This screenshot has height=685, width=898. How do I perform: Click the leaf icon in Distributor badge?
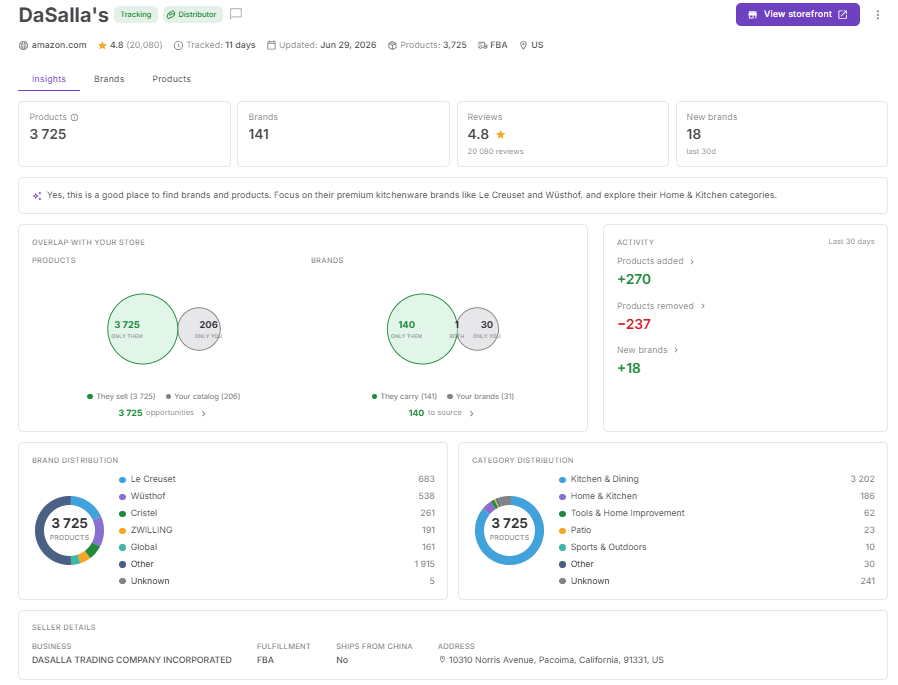point(171,15)
